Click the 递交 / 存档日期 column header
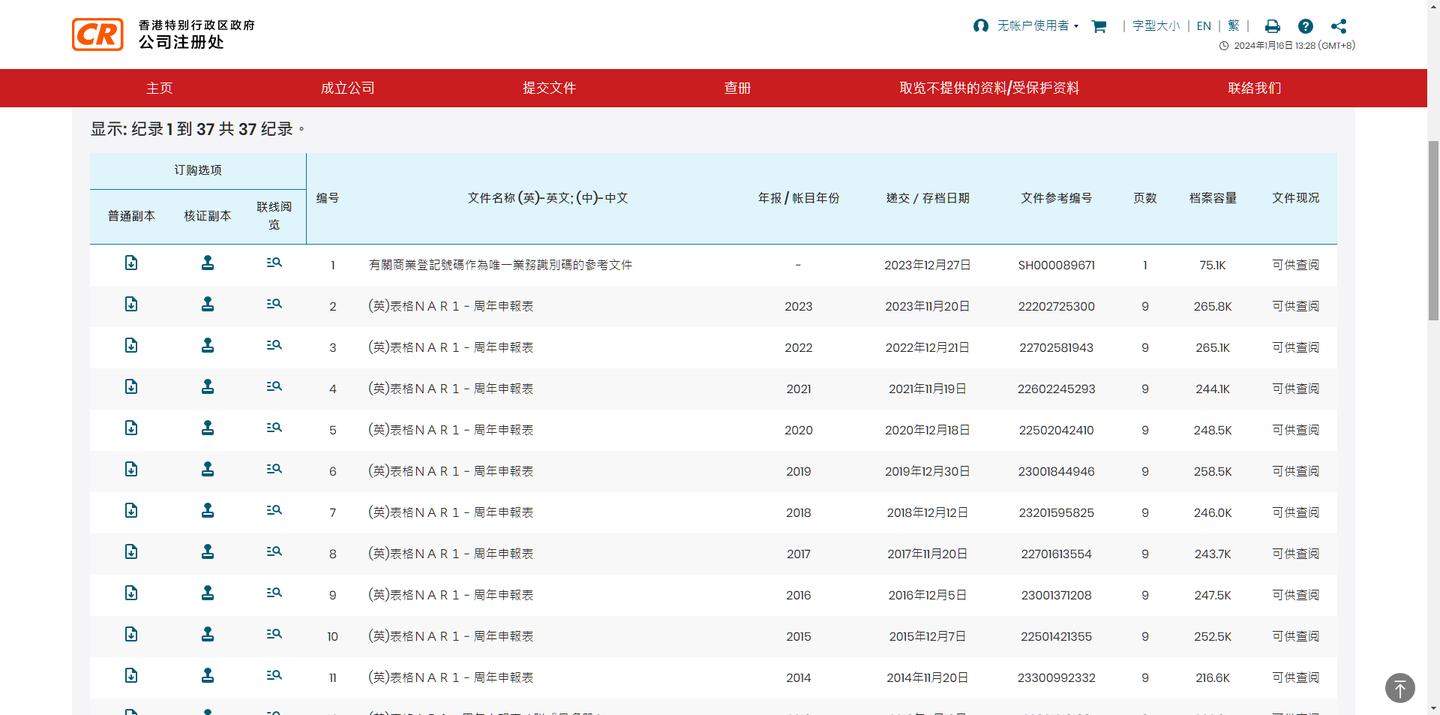 pyautogui.click(x=927, y=198)
